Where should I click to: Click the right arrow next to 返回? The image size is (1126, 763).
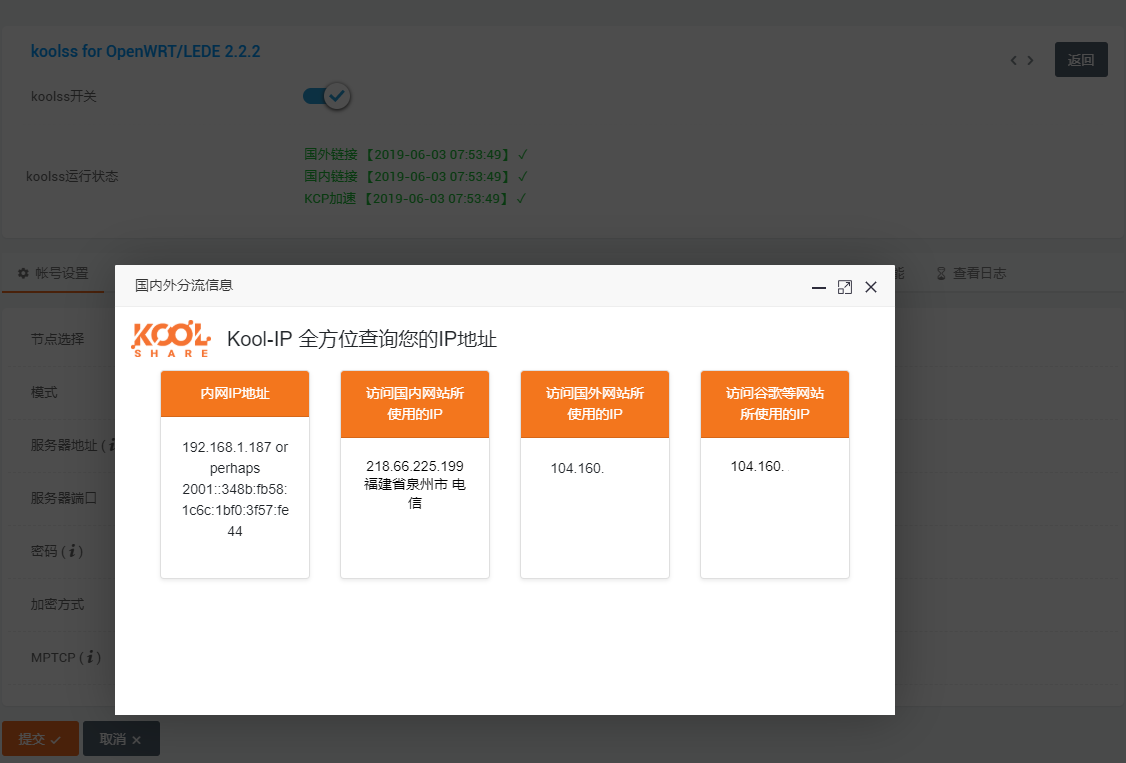(1030, 60)
